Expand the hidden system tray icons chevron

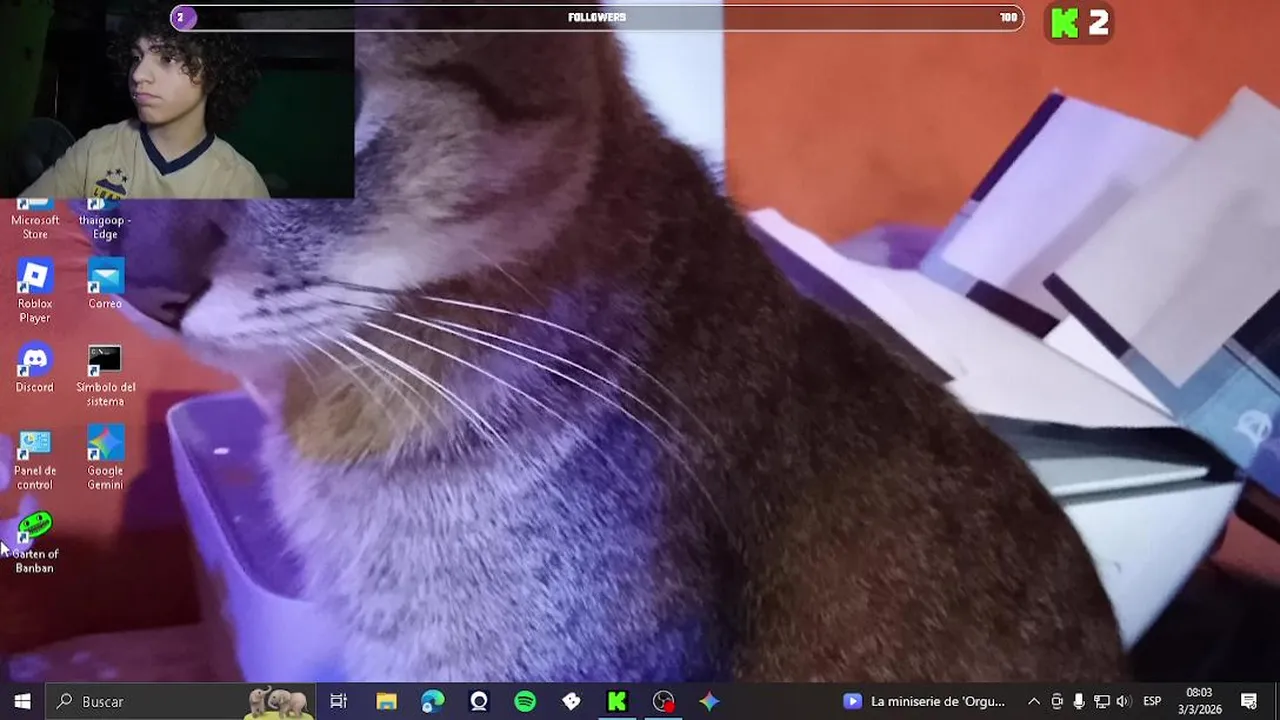(x=1033, y=701)
